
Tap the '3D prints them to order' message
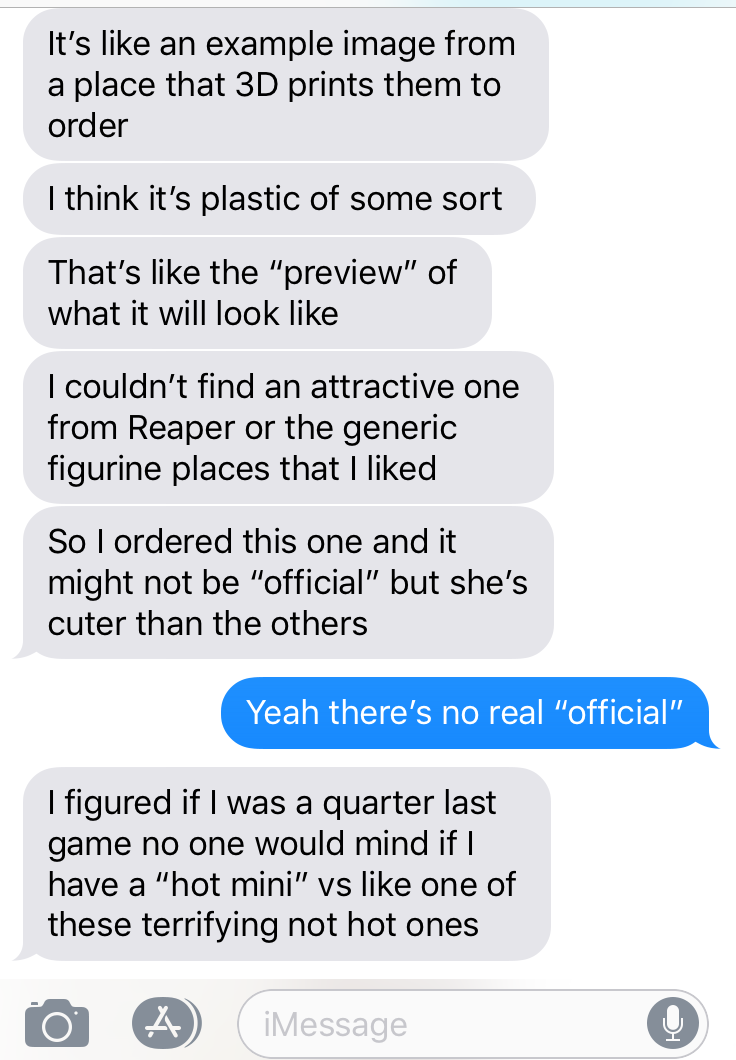[286, 85]
